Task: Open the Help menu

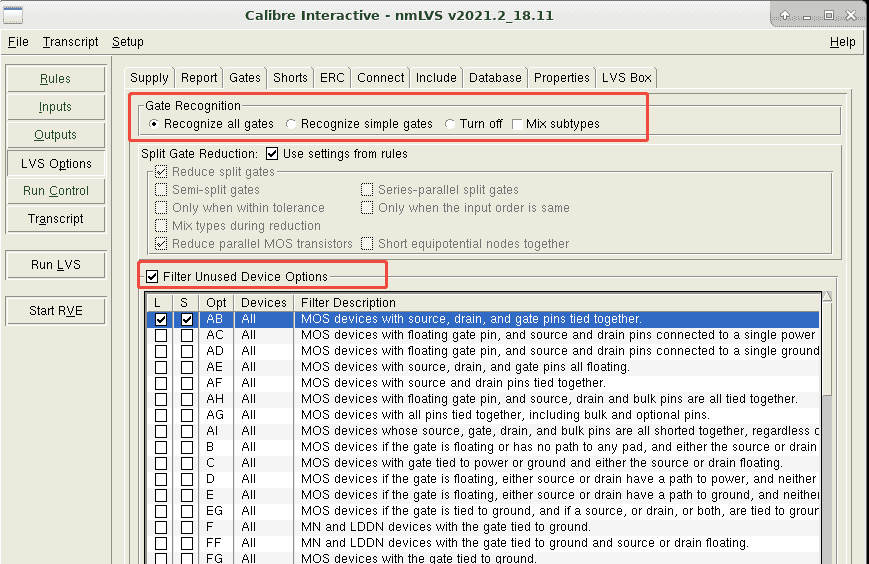Action: click(842, 42)
